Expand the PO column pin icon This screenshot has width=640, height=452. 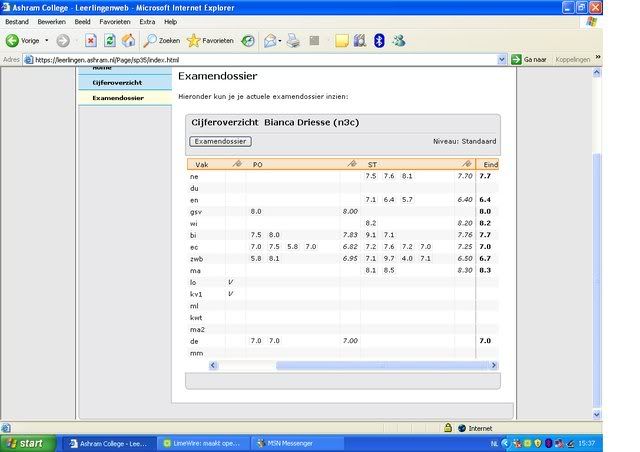click(x=351, y=164)
